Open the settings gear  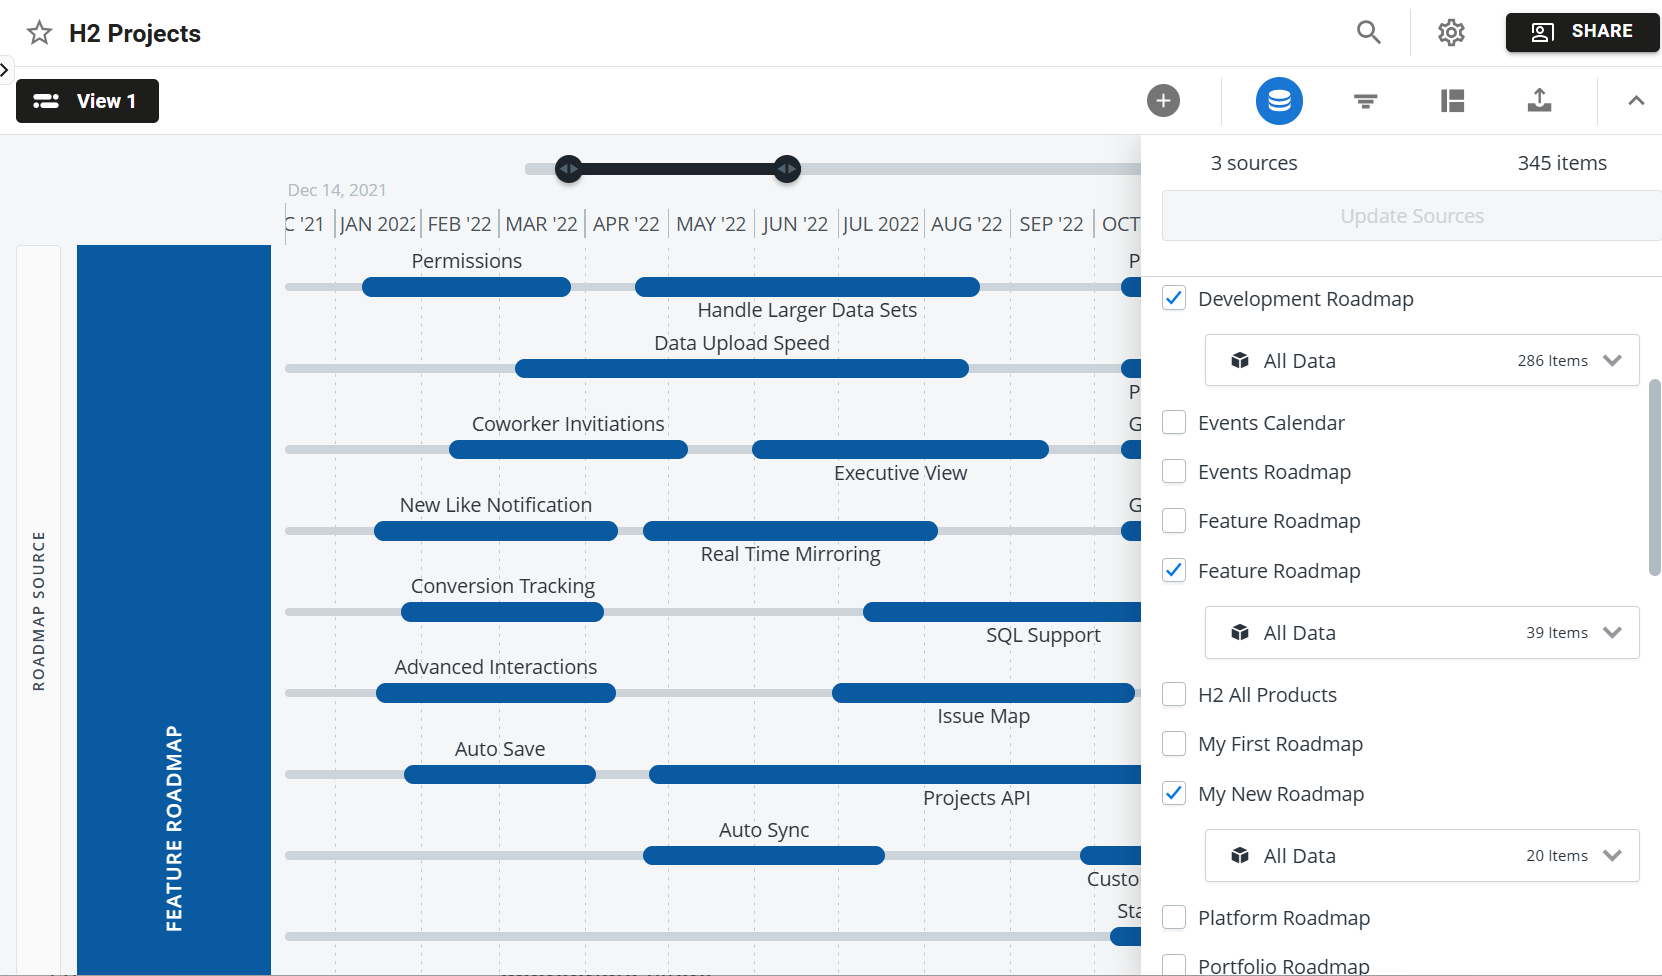(x=1451, y=32)
